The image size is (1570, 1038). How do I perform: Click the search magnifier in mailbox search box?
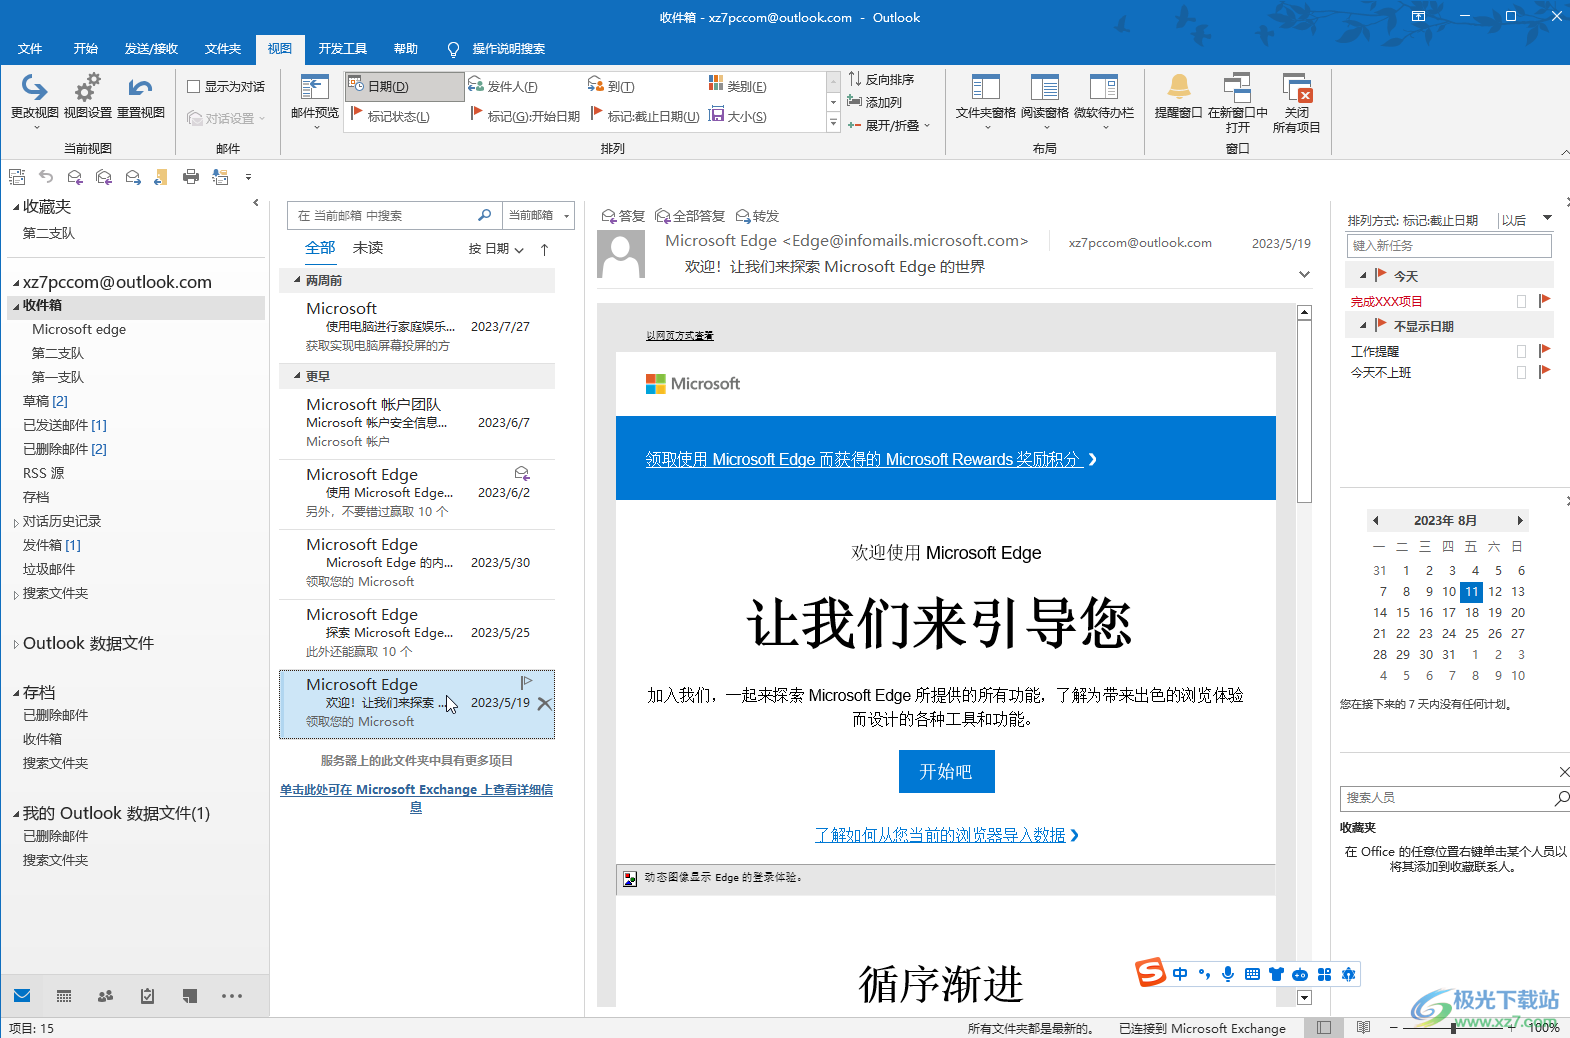pyautogui.click(x=484, y=215)
